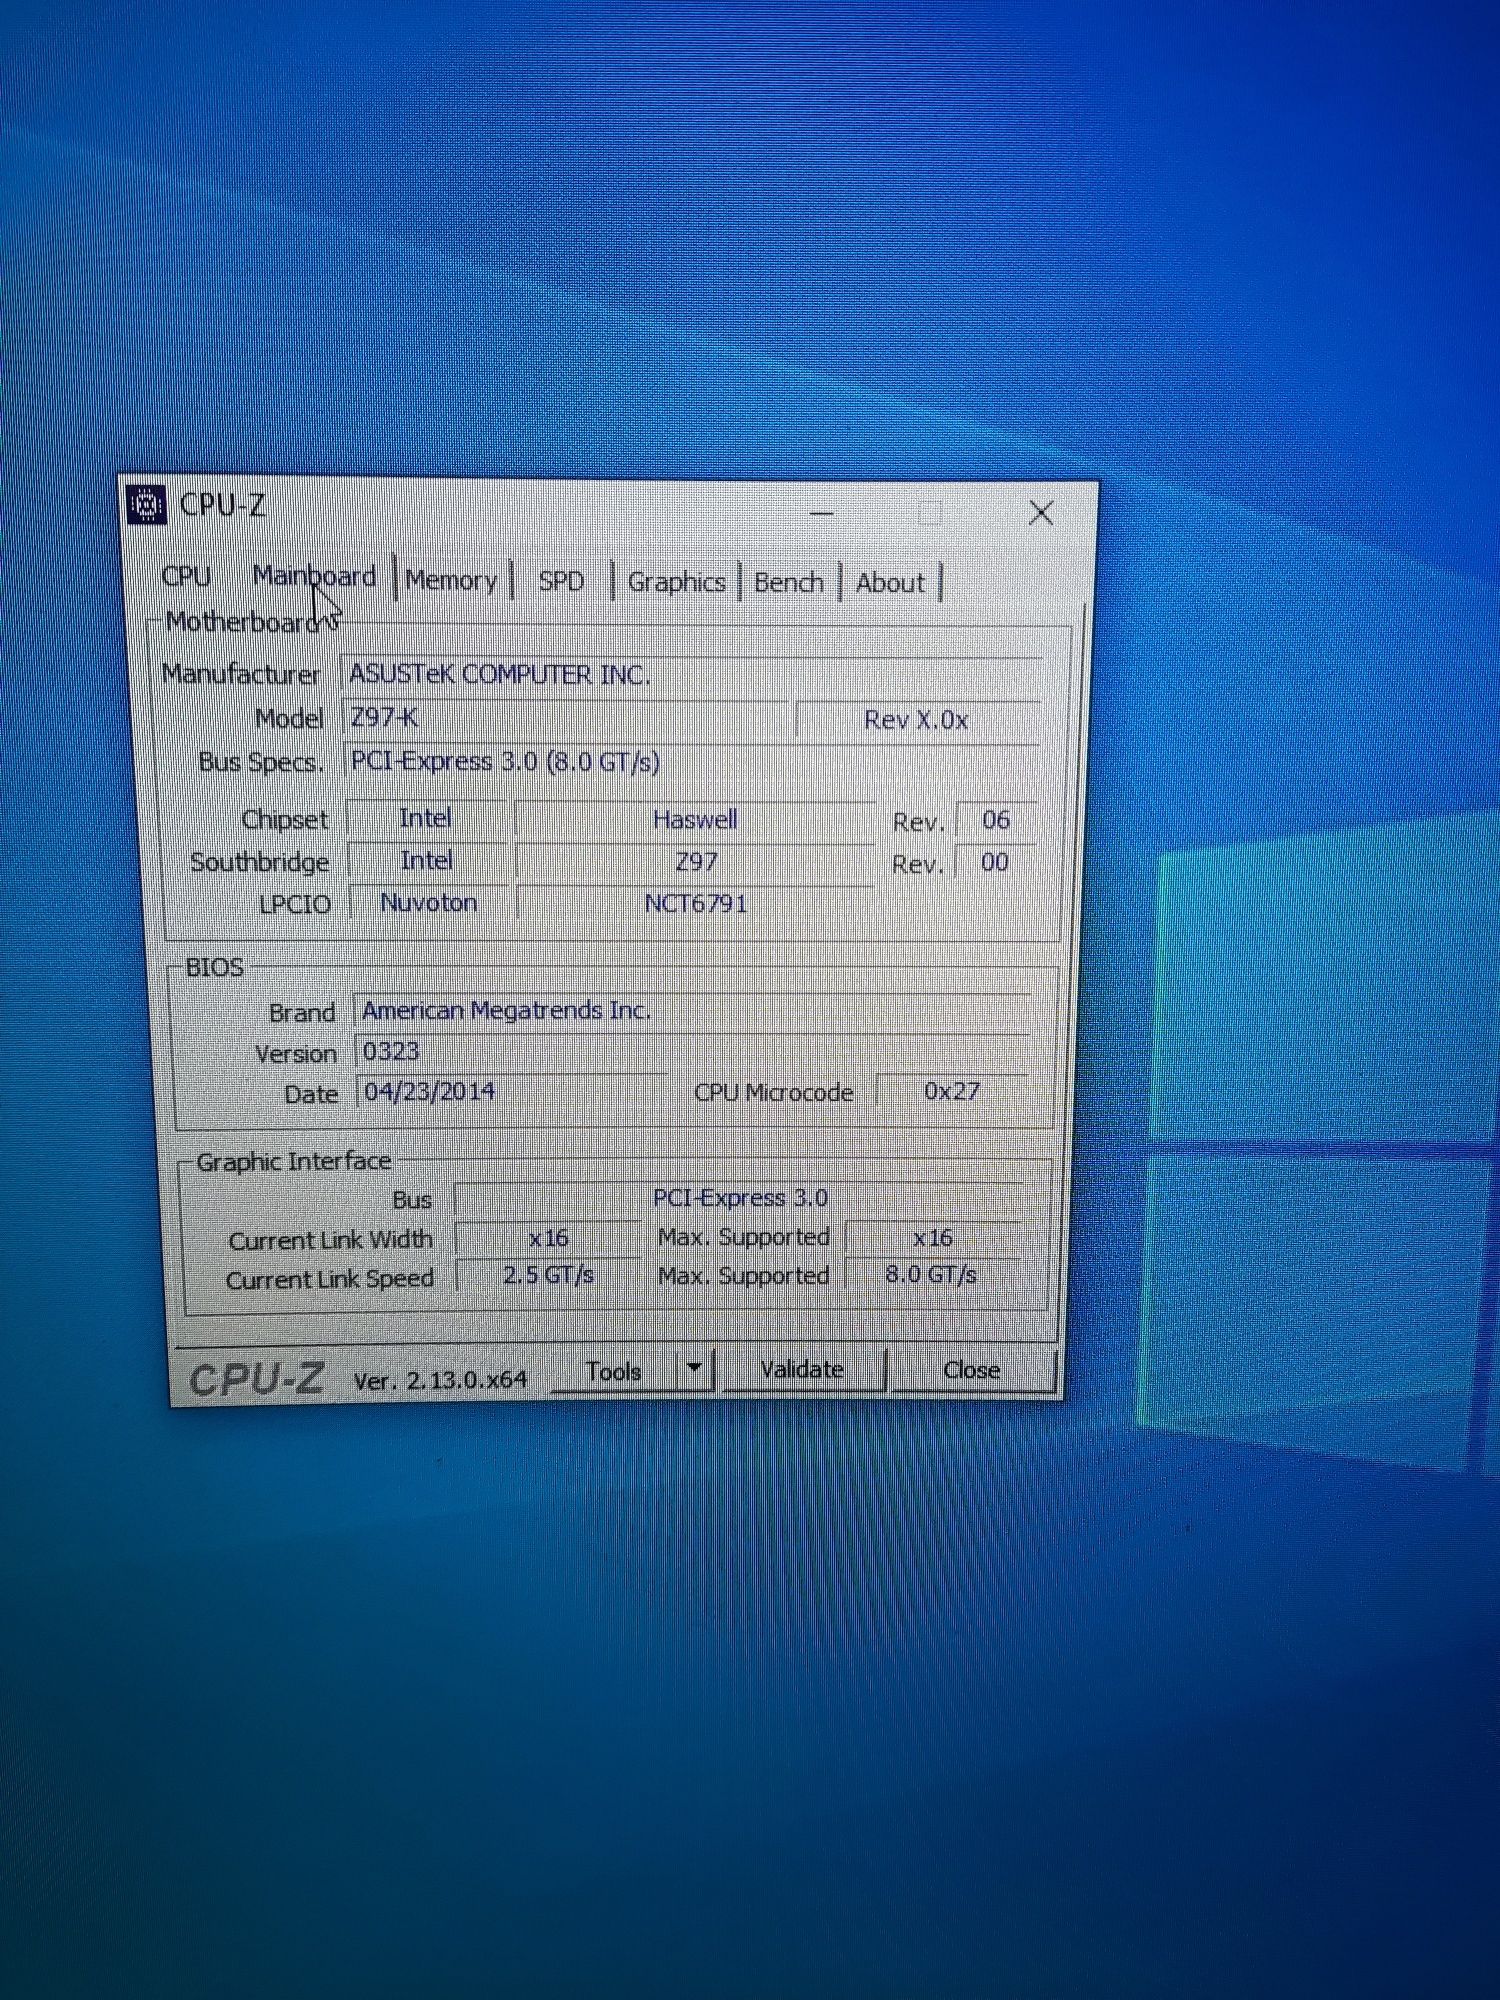Click the CPU-Z title bar text
The image size is (1500, 2000).
pyautogui.click(x=222, y=505)
